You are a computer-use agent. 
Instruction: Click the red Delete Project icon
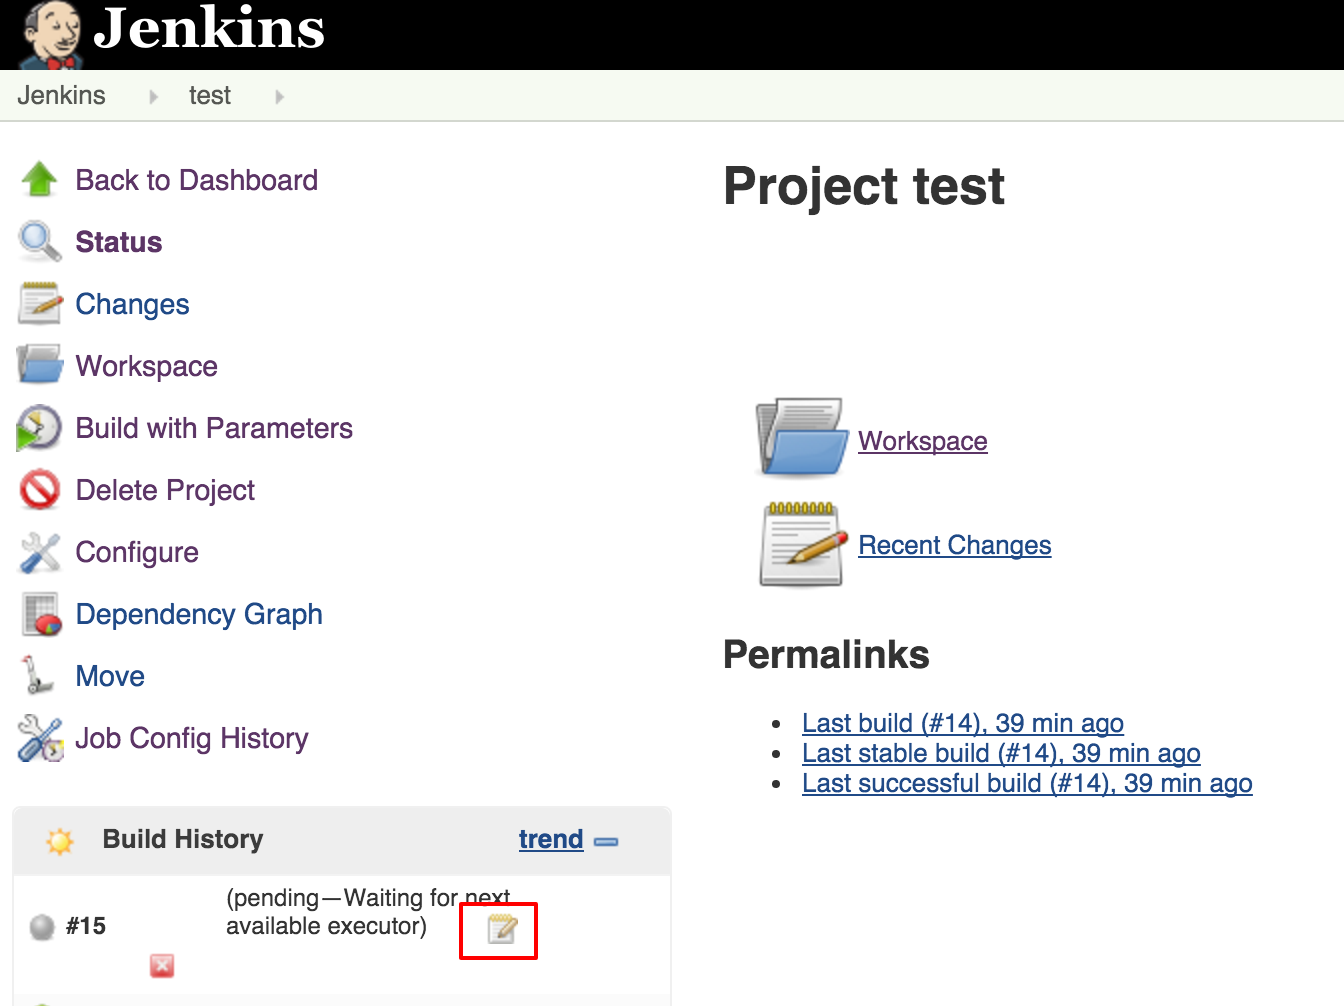tap(40, 490)
